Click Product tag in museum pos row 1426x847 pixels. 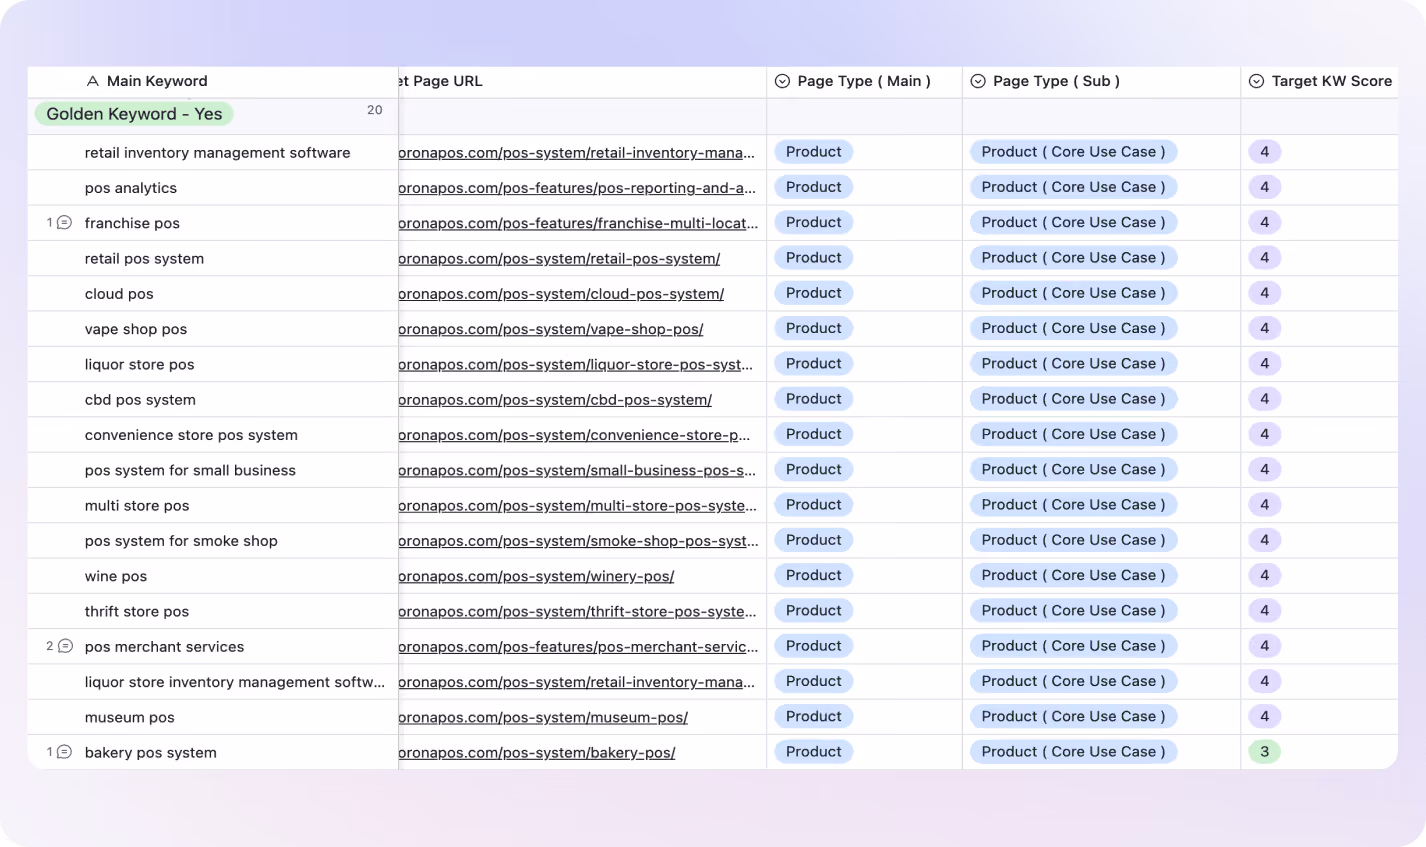pos(814,716)
